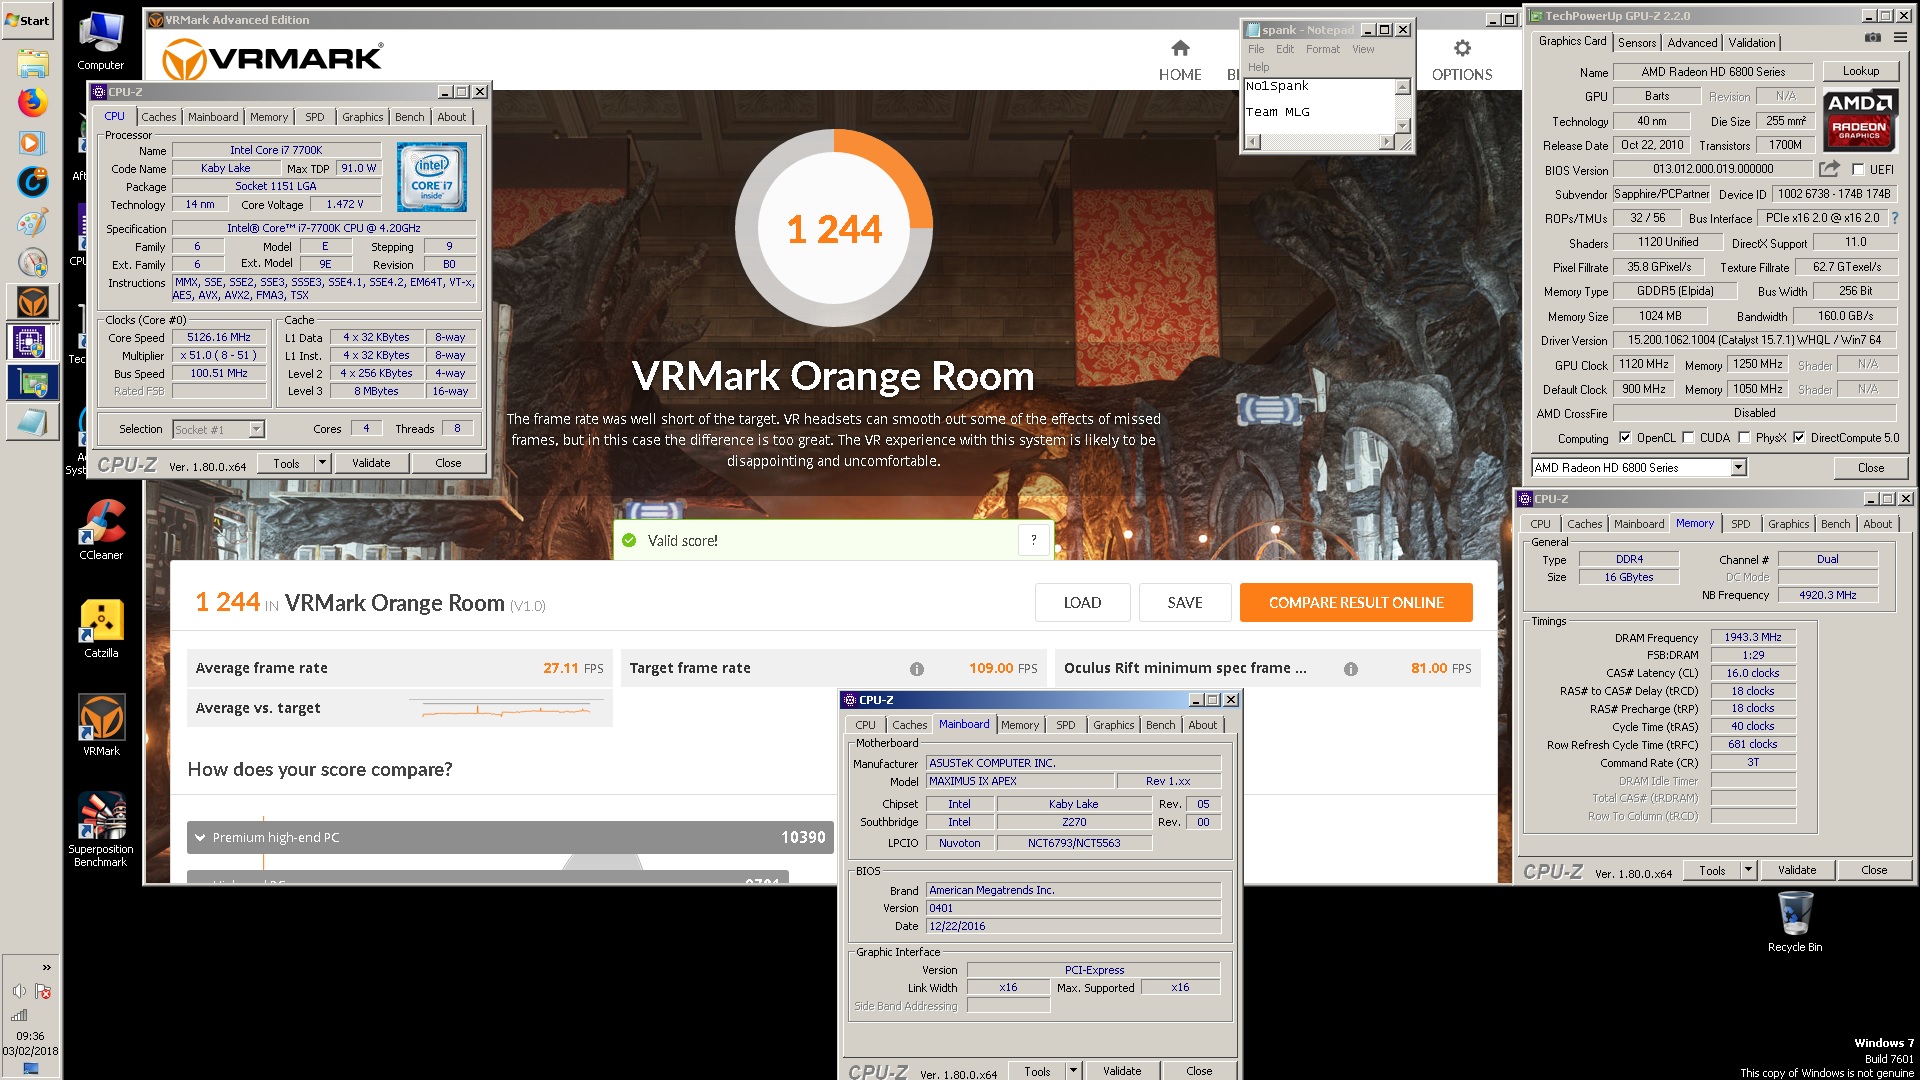
Task: Open the VRMark HOME icon
Action: point(1180,49)
